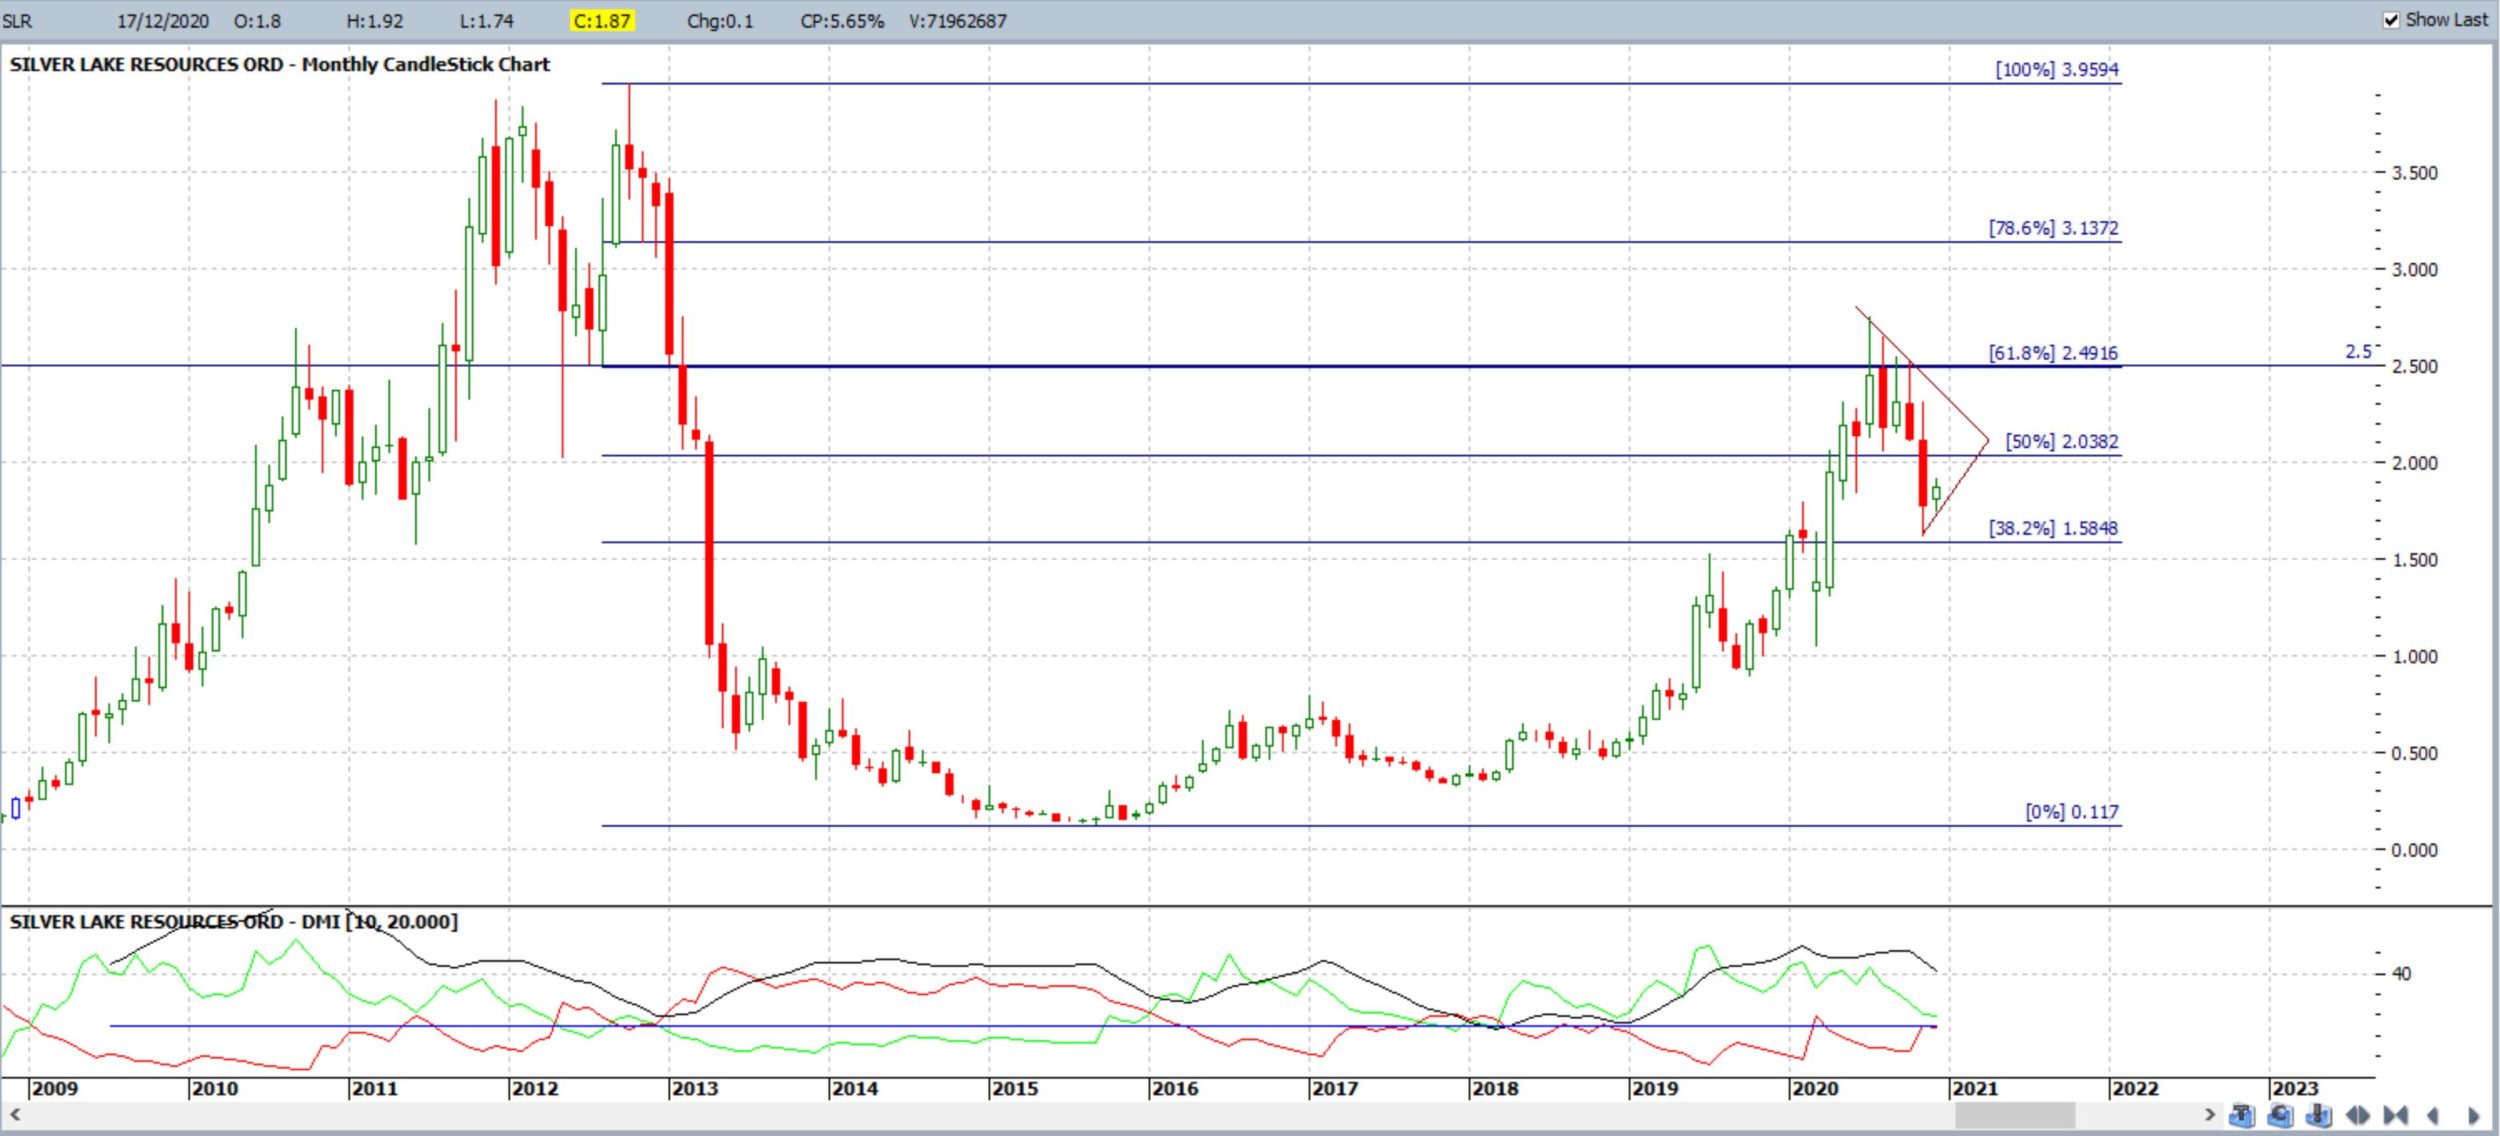The width and height of the screenshot is (2500, 1136).
Task: Click the 2023 year label on time axis
Action: tap(2295, 1088)
